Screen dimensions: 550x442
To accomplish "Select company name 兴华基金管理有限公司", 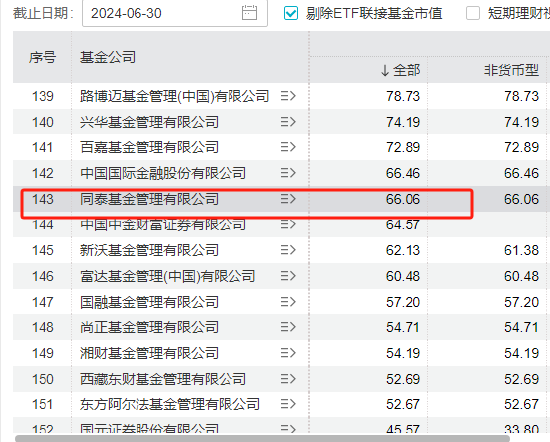I will click(149, 122).
